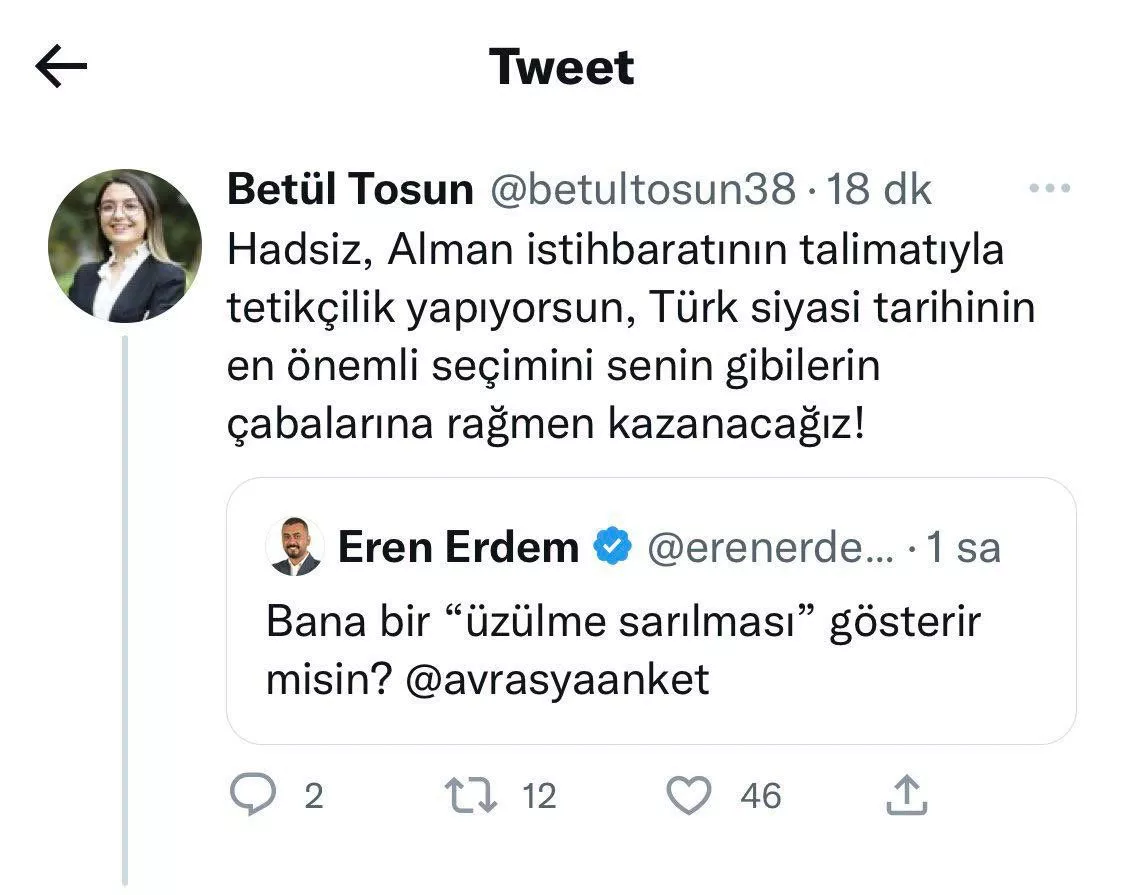Open the three-dot more options menu

(1049, 189)
